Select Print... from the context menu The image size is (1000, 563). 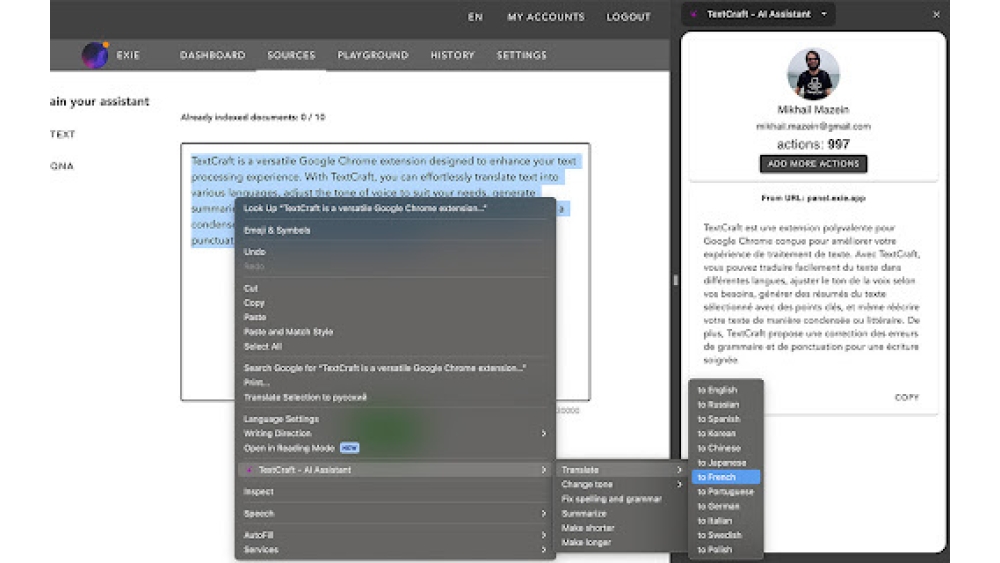click(x=395, y=383)
